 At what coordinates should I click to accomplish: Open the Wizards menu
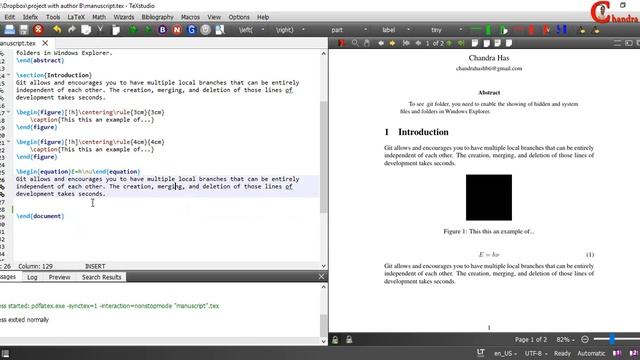tap(124, 17)
